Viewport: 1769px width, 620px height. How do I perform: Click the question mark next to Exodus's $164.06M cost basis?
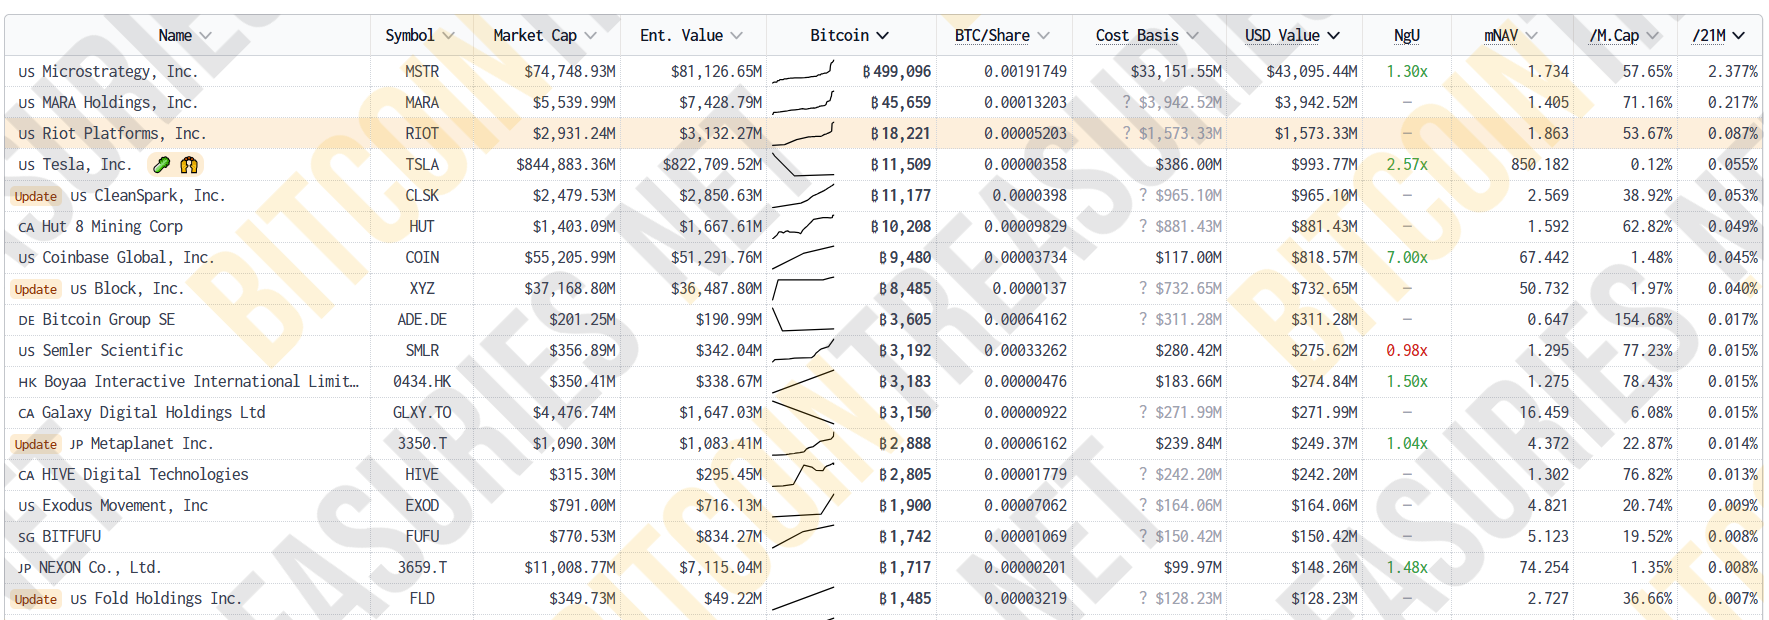(x=1143, y=505)
